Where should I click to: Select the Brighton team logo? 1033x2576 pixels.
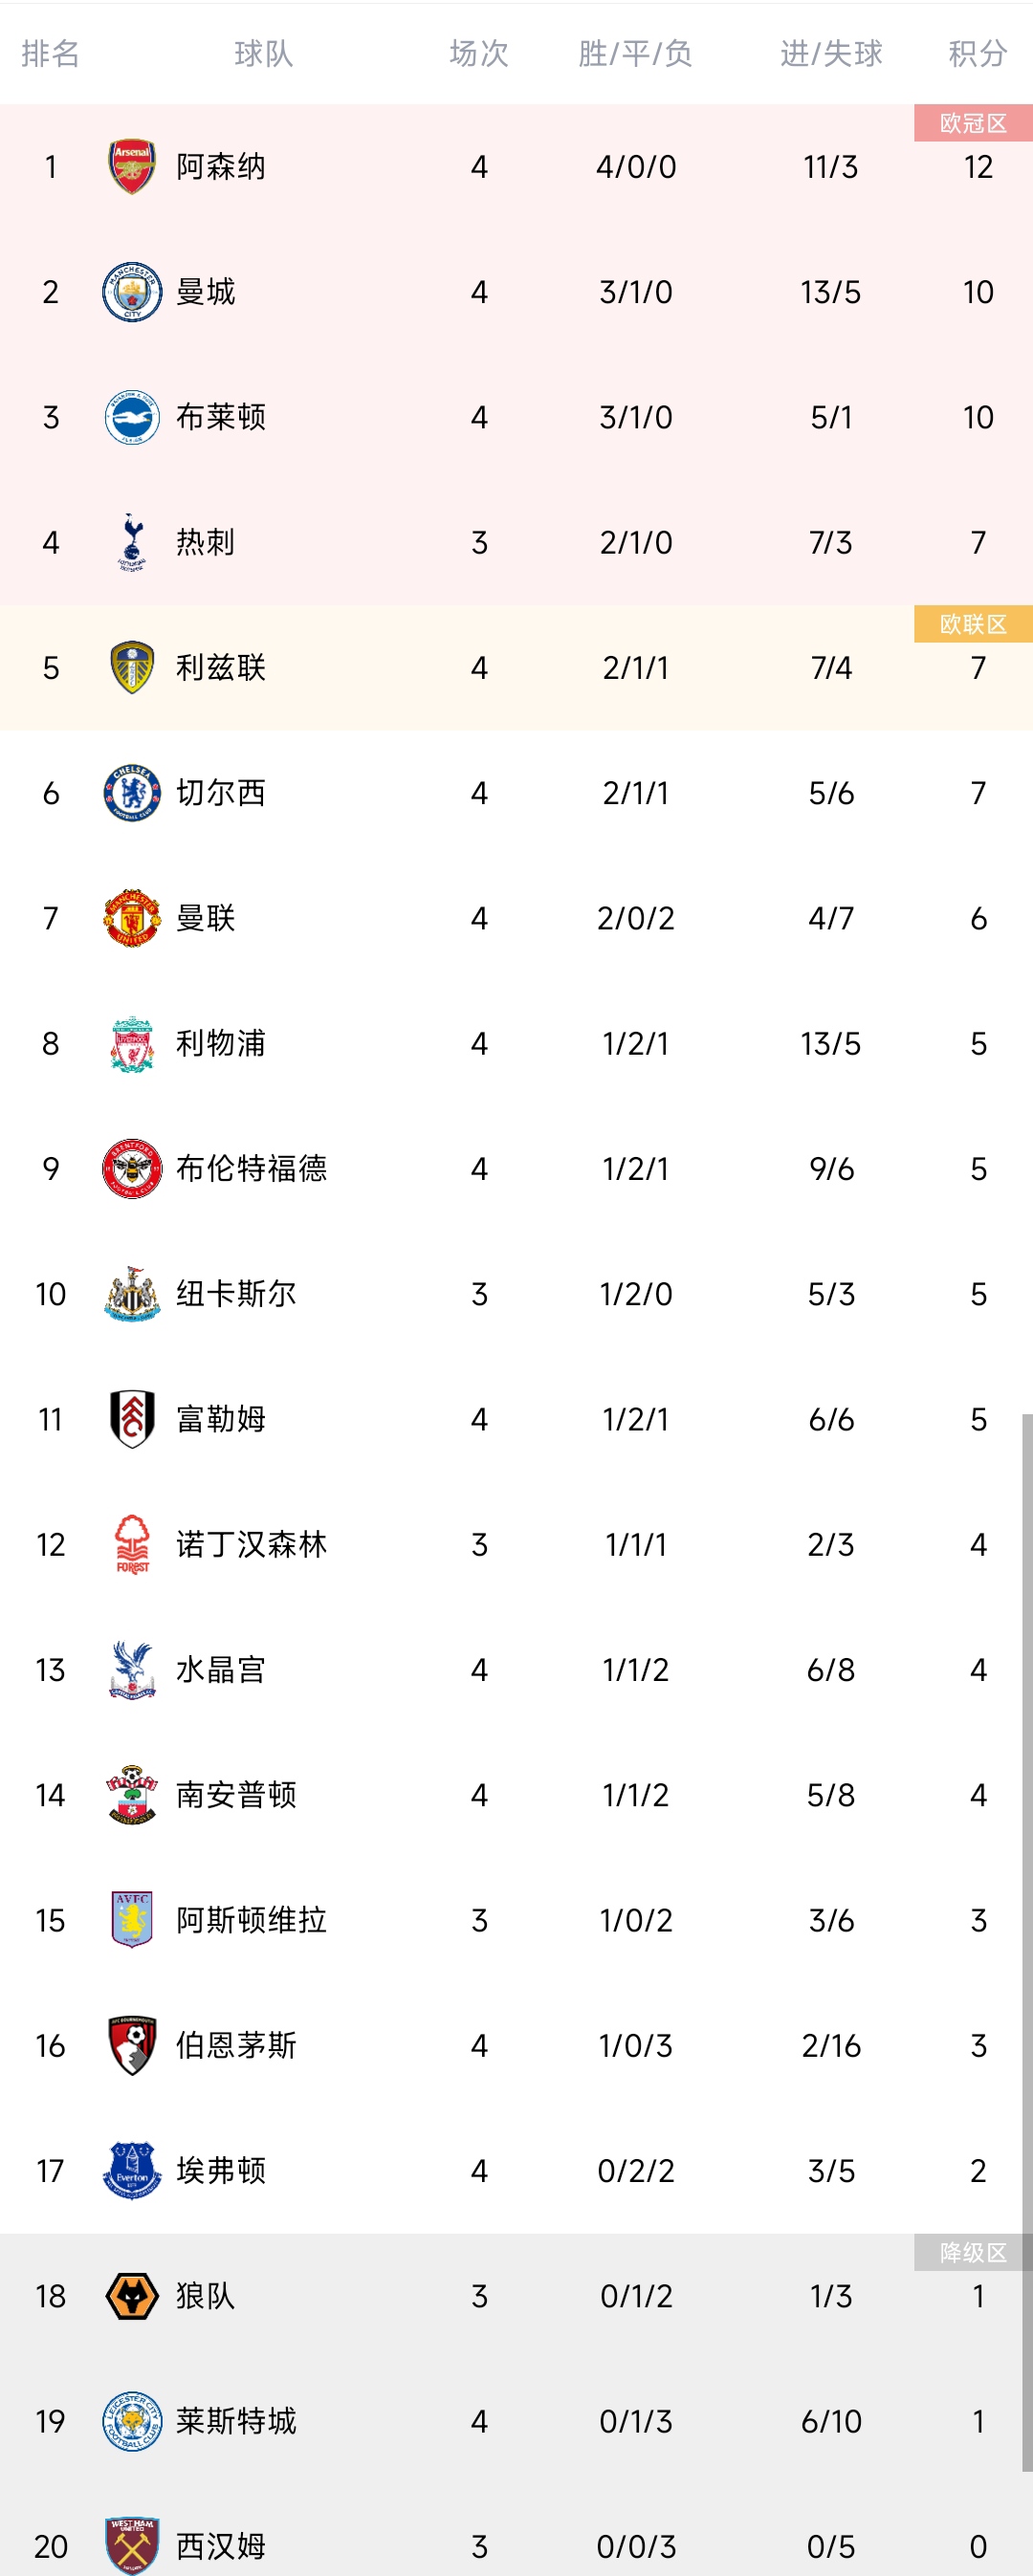point(132,416)
